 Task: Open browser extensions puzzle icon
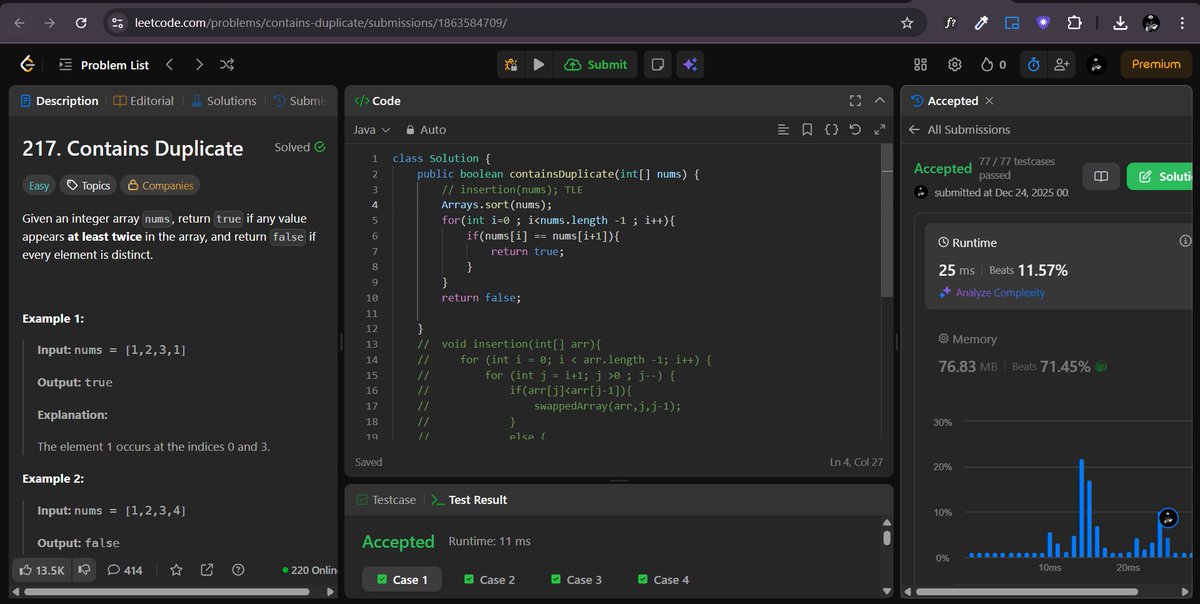(x=1075, y=22)
